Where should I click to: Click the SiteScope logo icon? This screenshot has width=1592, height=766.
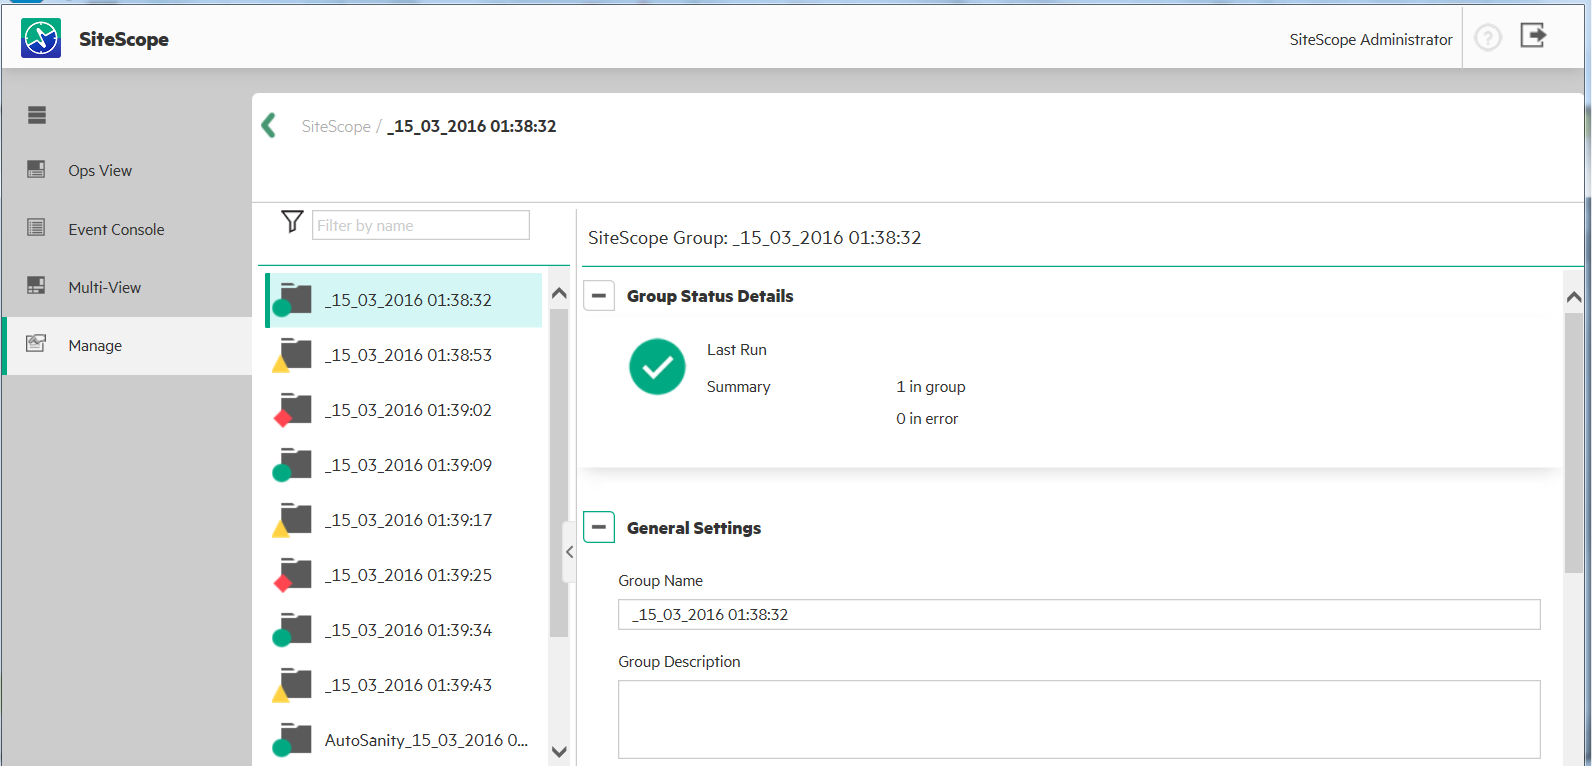41,38
